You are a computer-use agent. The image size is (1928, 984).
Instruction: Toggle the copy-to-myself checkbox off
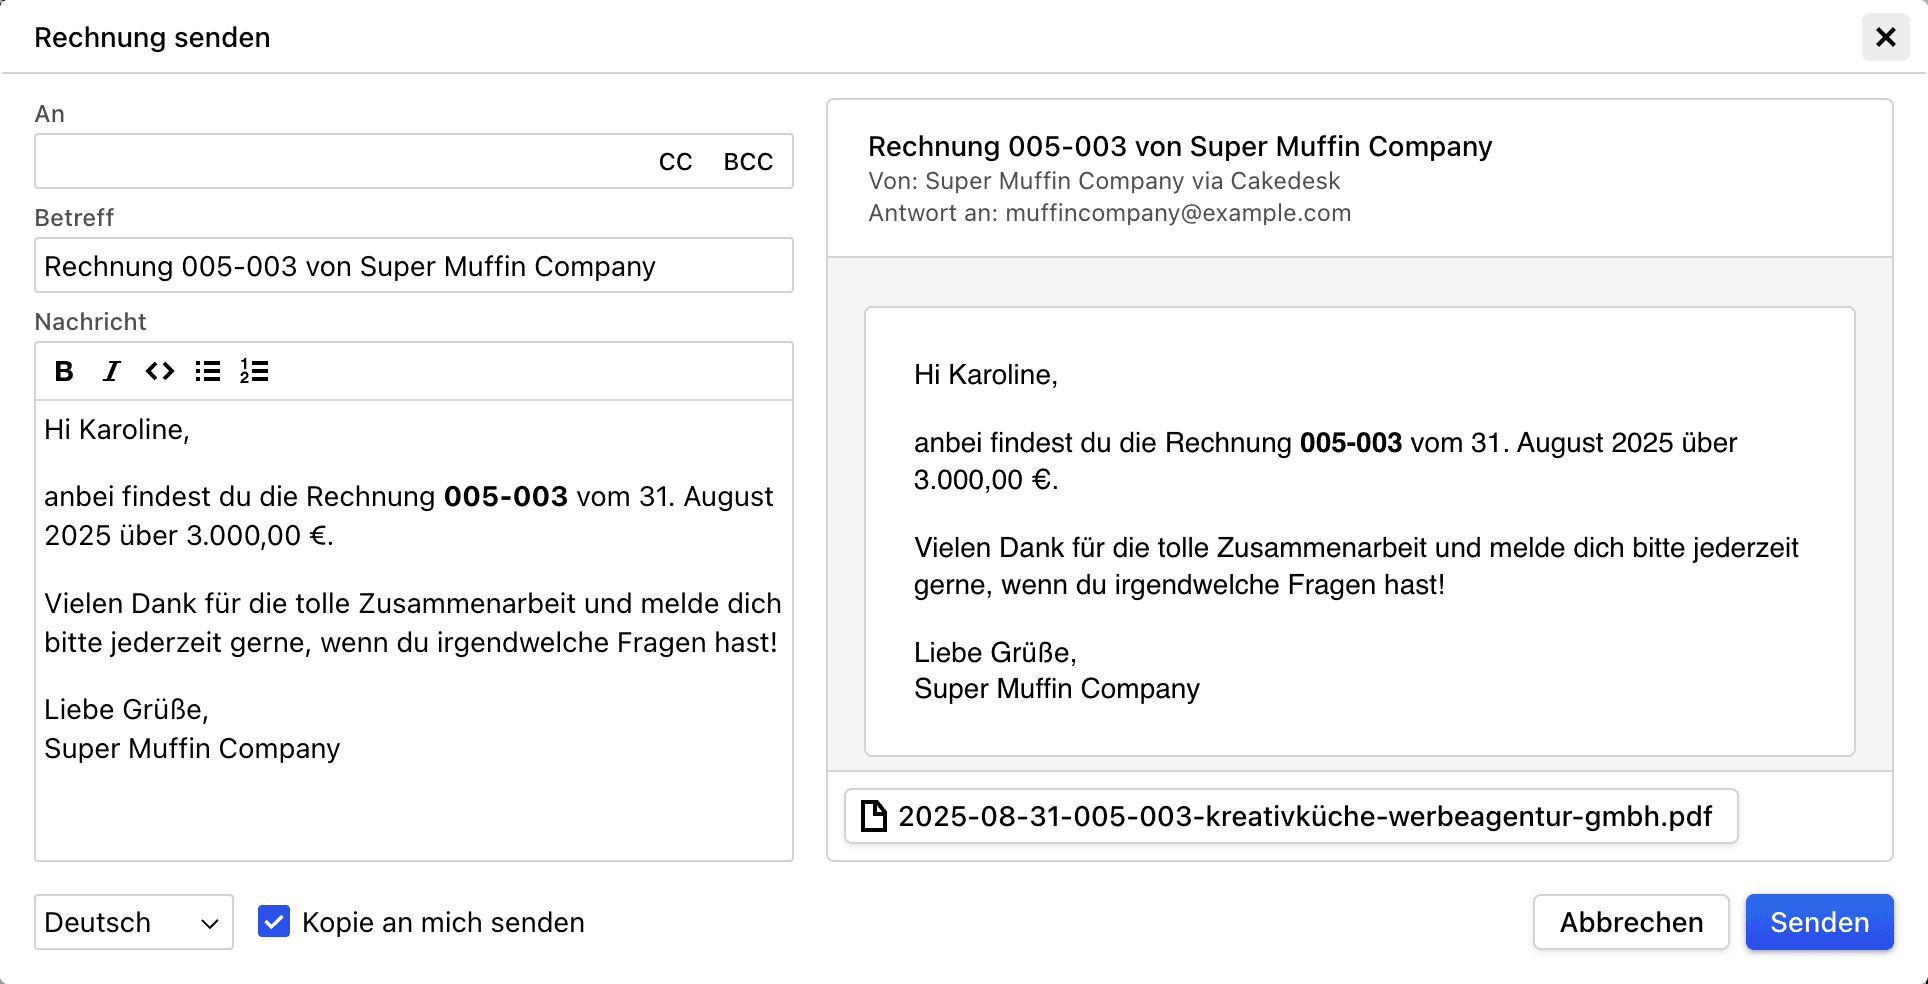click(x=274, y=921)
